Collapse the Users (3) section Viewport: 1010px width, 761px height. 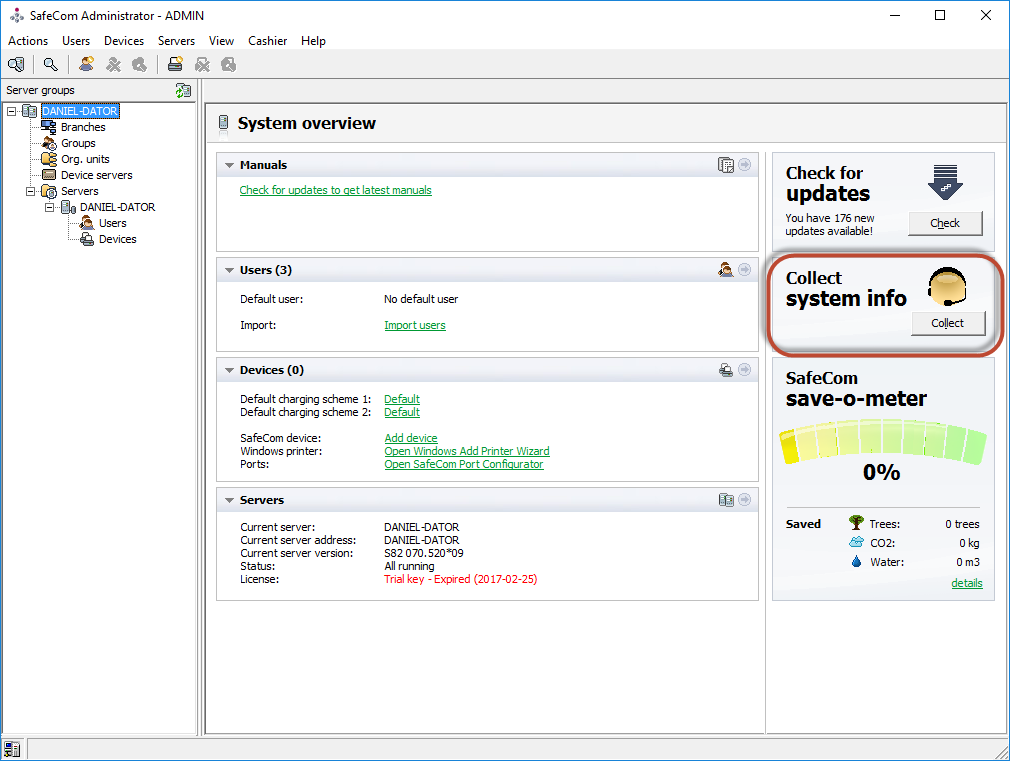(x=229, y=270)
